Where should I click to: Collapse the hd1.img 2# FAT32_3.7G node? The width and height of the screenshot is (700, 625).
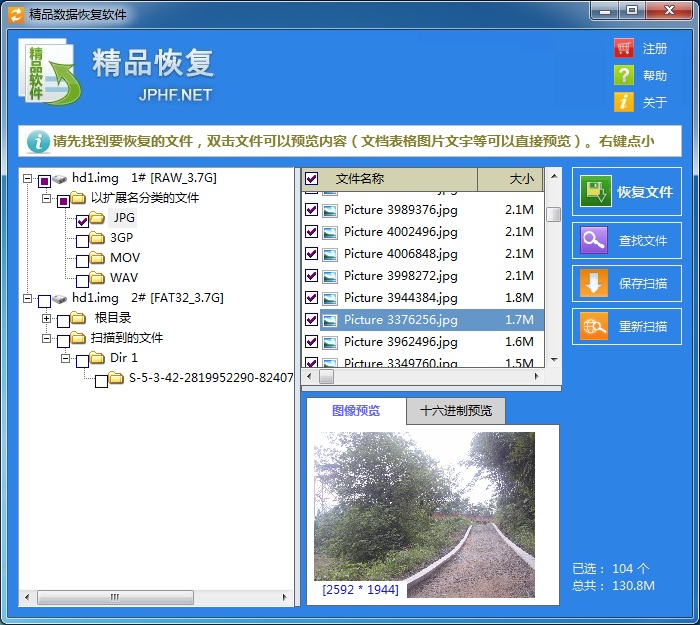(x=28, y=298)
